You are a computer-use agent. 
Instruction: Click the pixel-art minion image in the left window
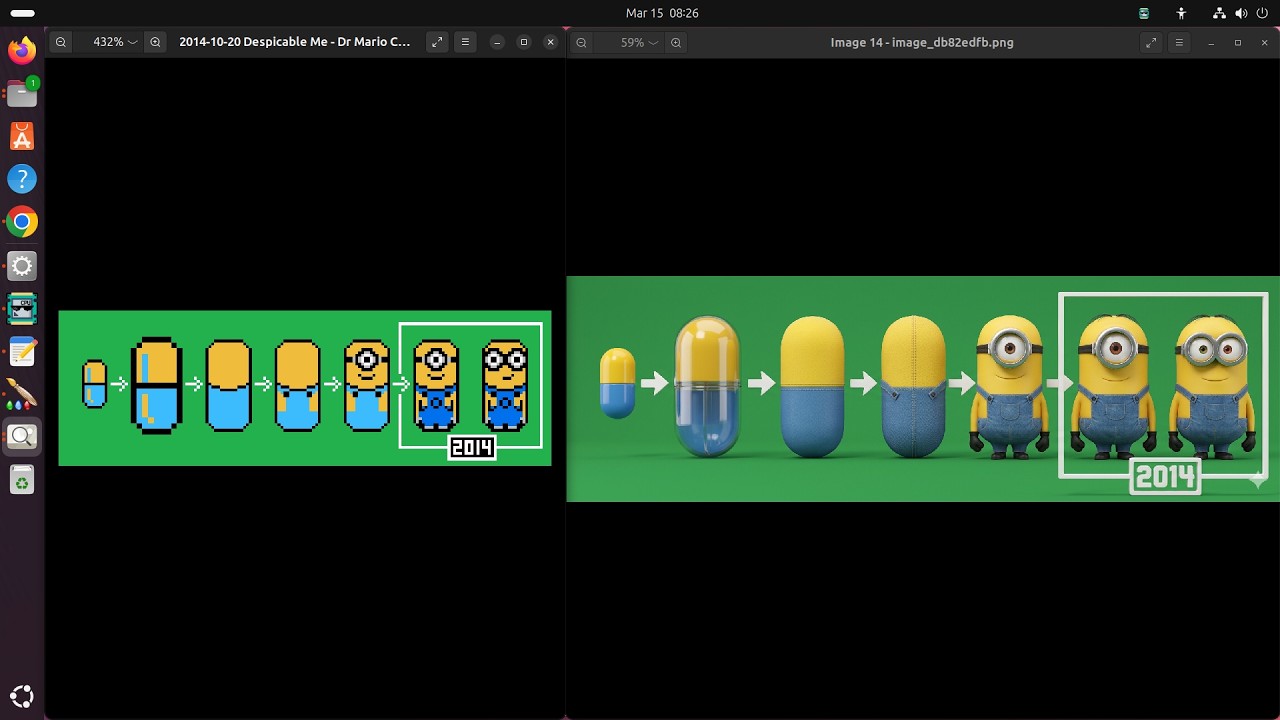305,388
